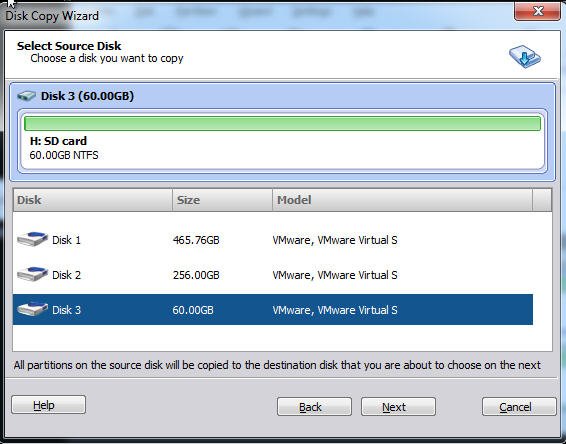
Task: Click the Disk 2 drive icon
Action: point(32,274)
